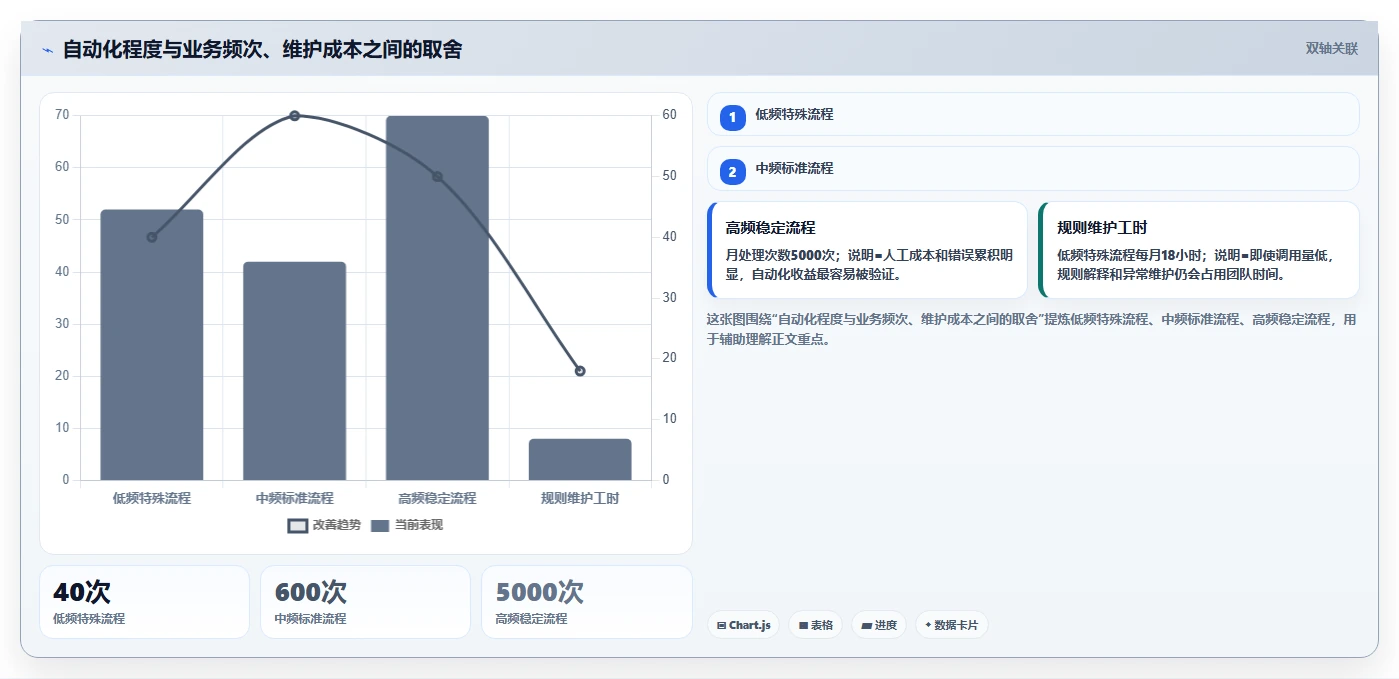Image resolution: width=1399 pixels, height=679 pixels.
Task: Click the 改善趋势 legend color box
Action: coord(297,526)
